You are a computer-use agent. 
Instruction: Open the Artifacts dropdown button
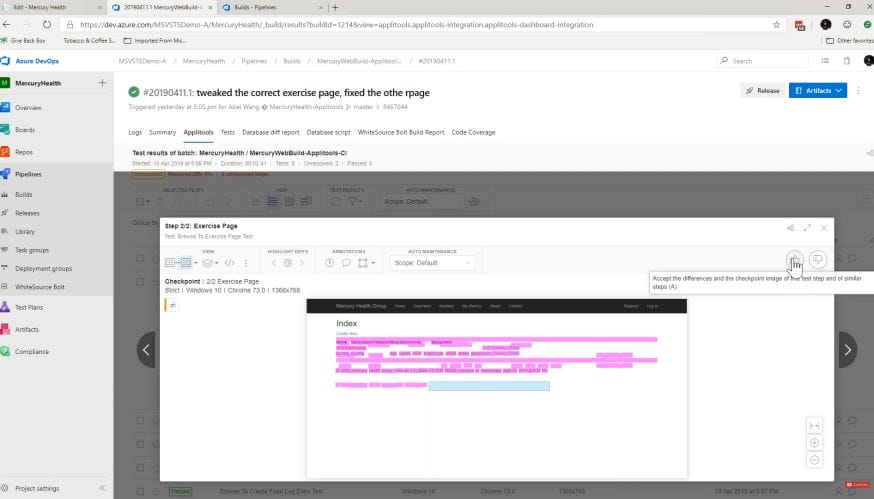point(818,90)
